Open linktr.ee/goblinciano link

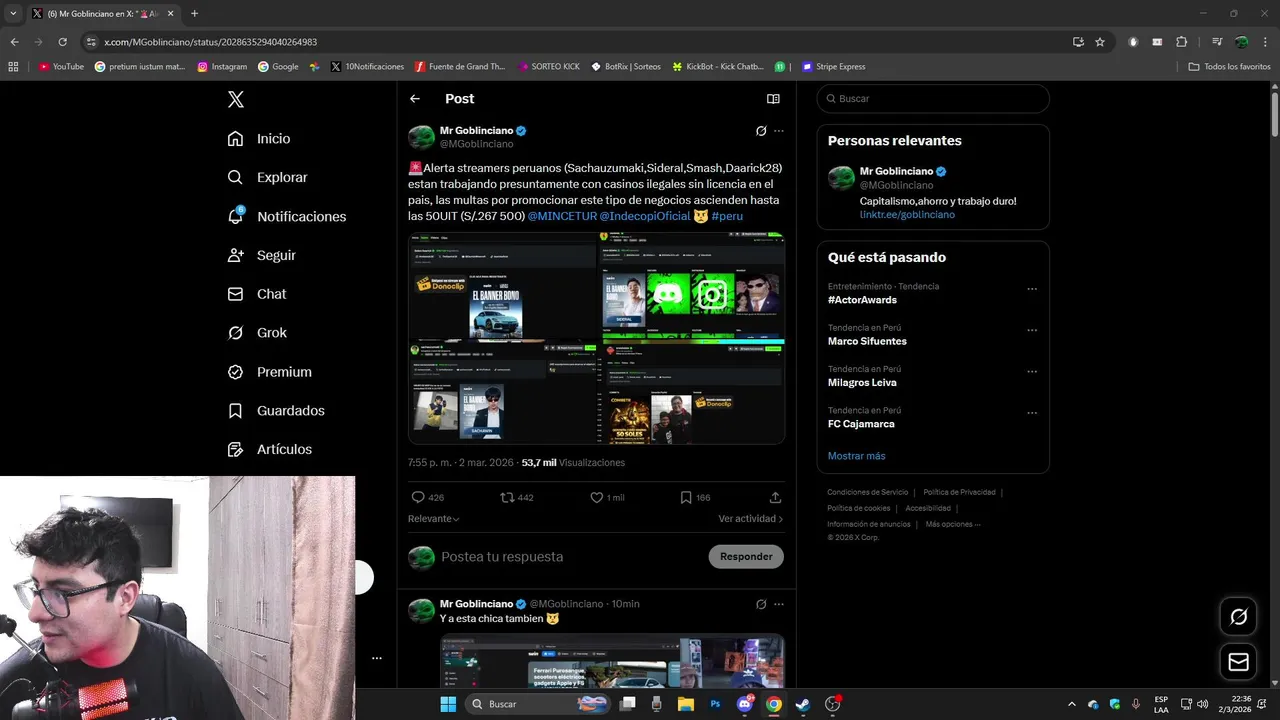(907, 215)
